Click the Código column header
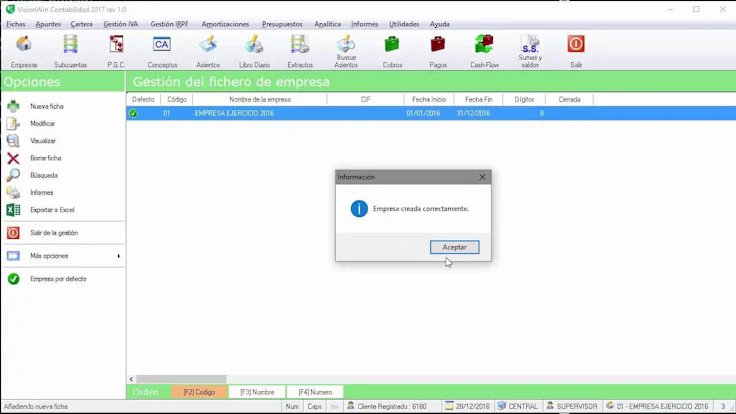Screen dimensions: 736x414 [x=176, y=100]
